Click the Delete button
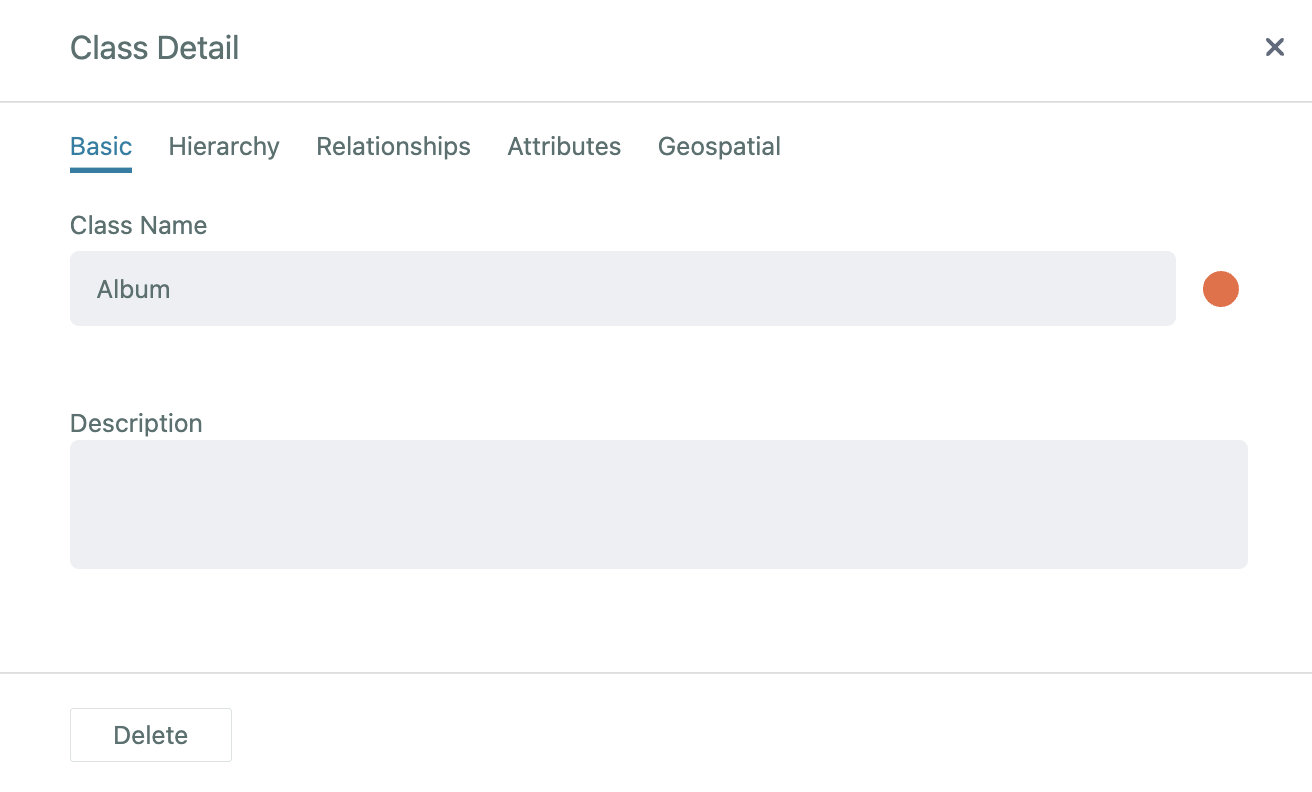This screenshot has width=1312, height=792. [151, 735]
